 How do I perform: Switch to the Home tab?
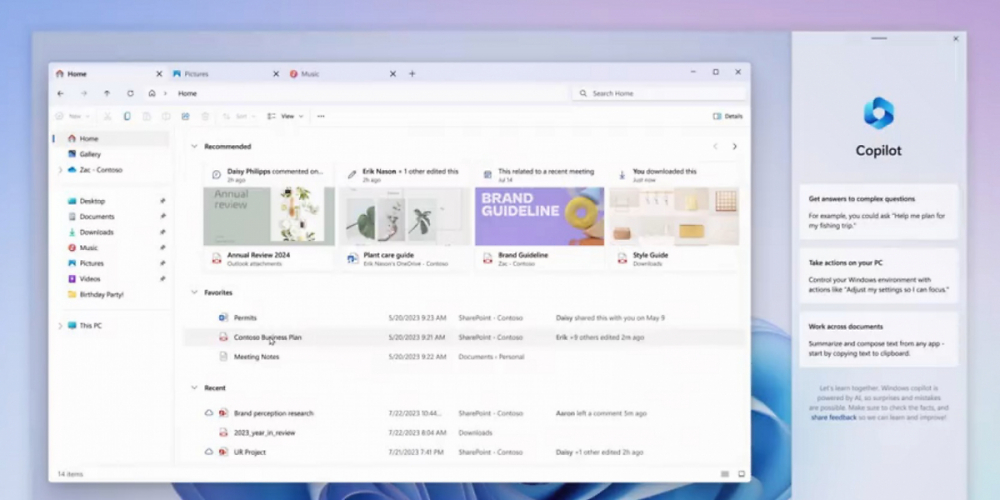pos(108,74)
